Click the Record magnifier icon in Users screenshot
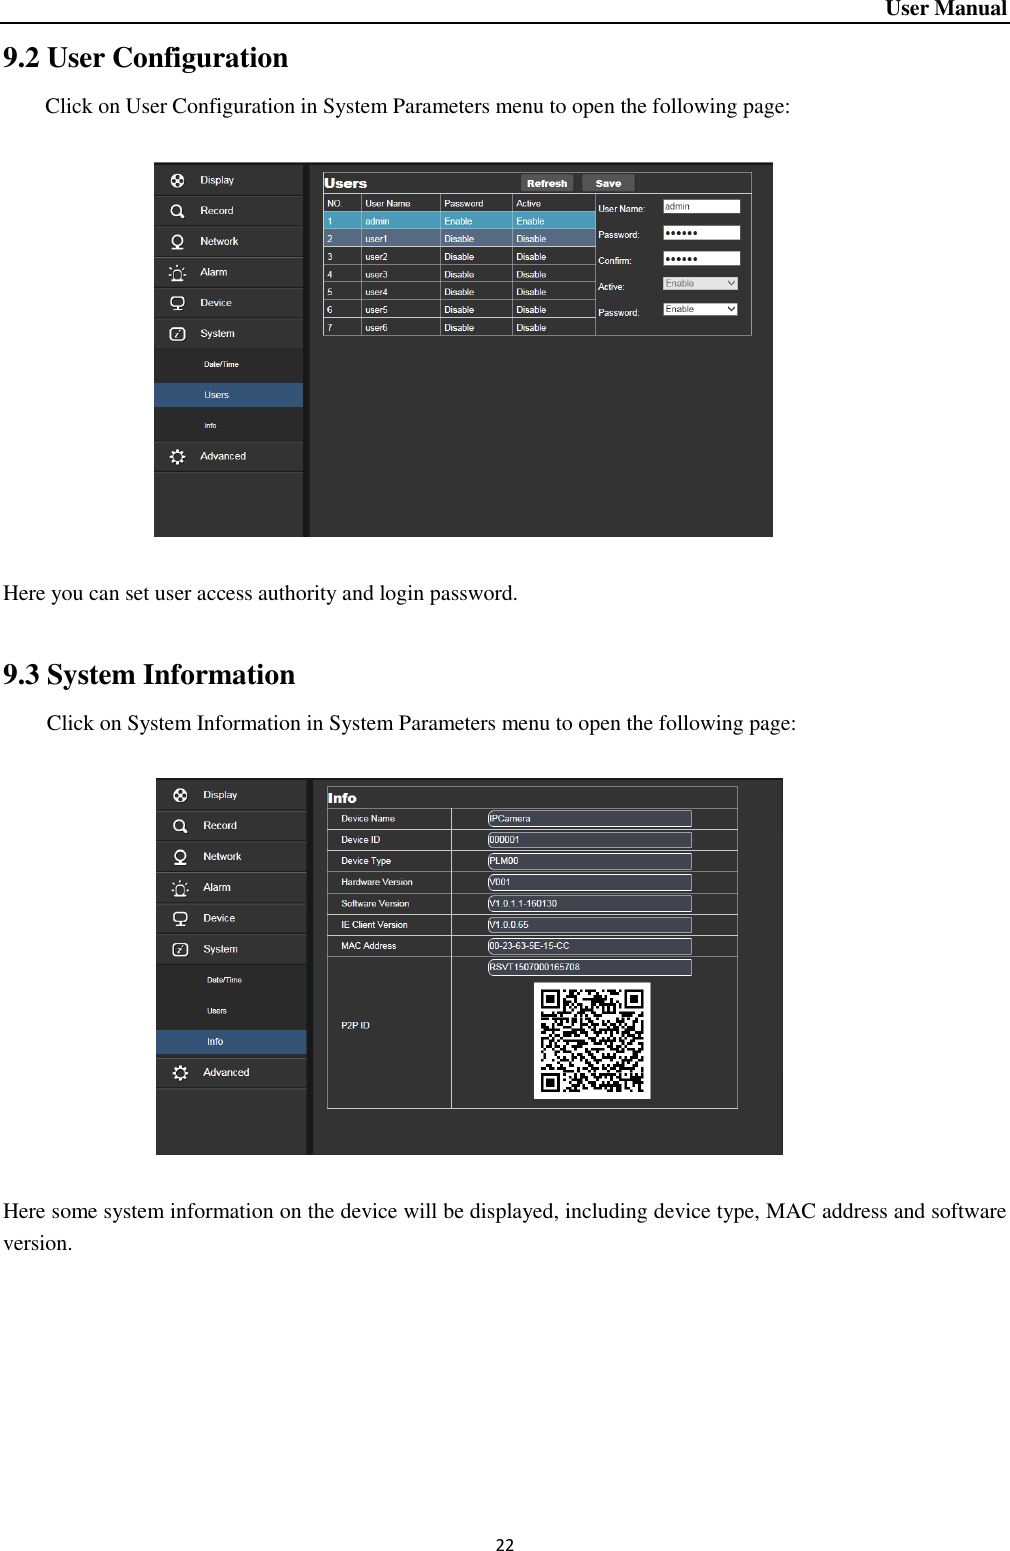This screenshot has height=1551, width=1010. click(177, 211)
